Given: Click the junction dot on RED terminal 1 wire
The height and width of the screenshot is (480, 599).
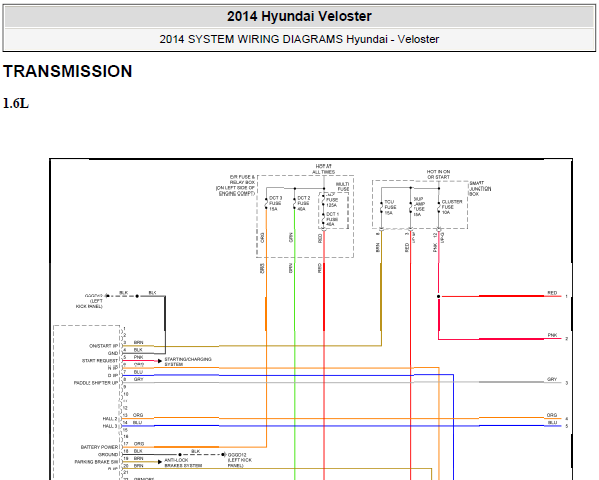Looking at the screenshot, I should [x=439, y=296].
